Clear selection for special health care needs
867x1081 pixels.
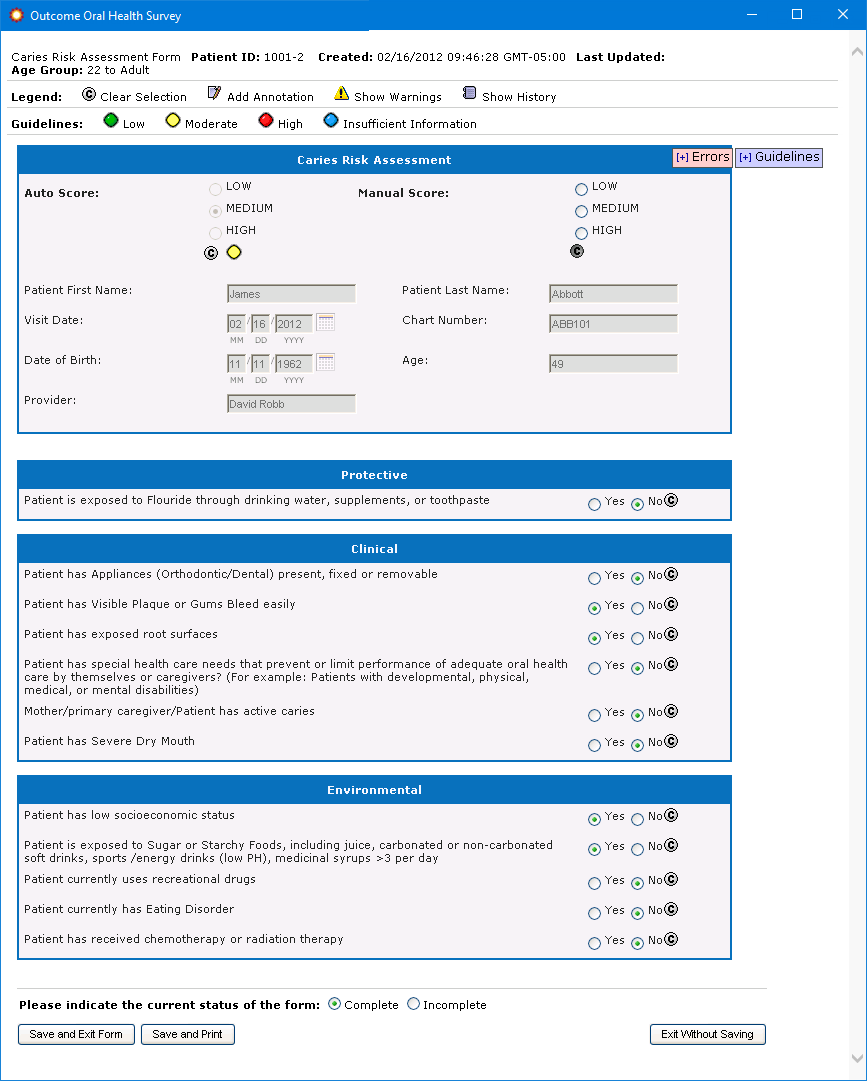click(671, 665)
